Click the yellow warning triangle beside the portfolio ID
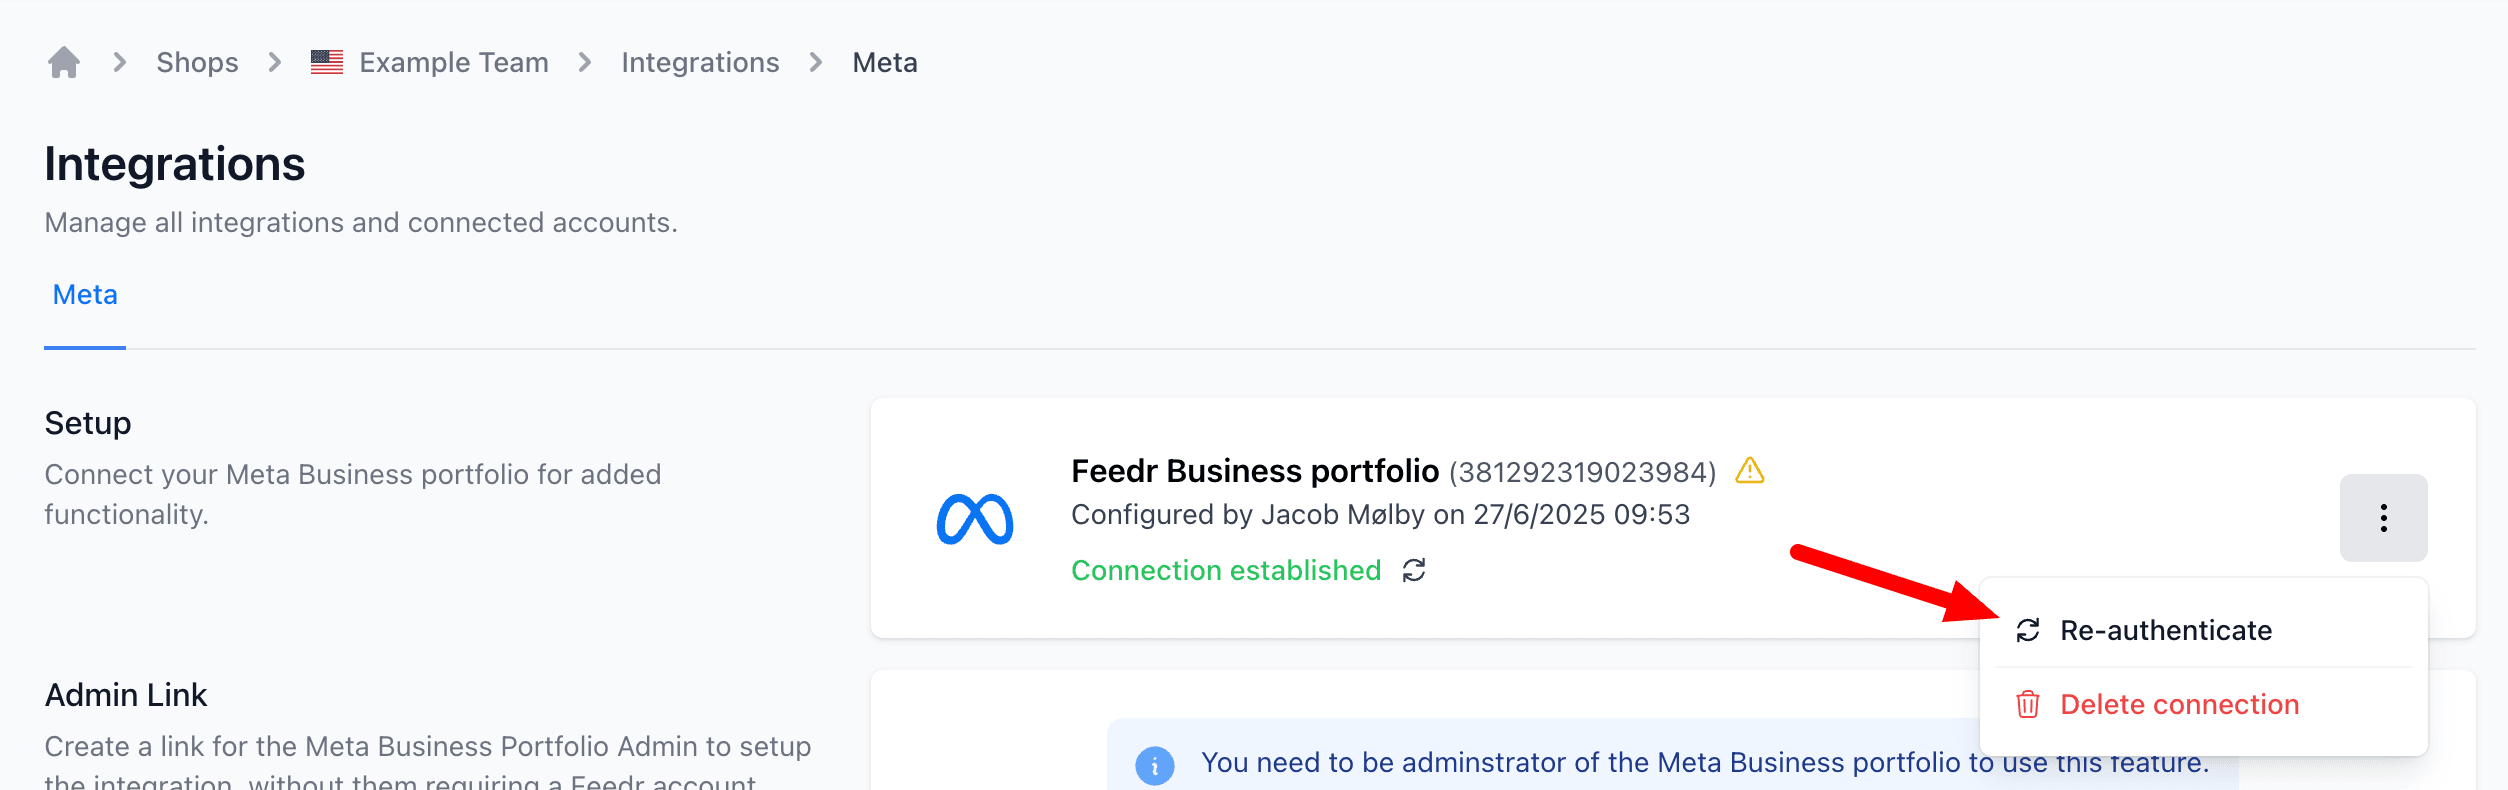The height and width of the screenshot is (790, 2508). tap(1749, 471)
